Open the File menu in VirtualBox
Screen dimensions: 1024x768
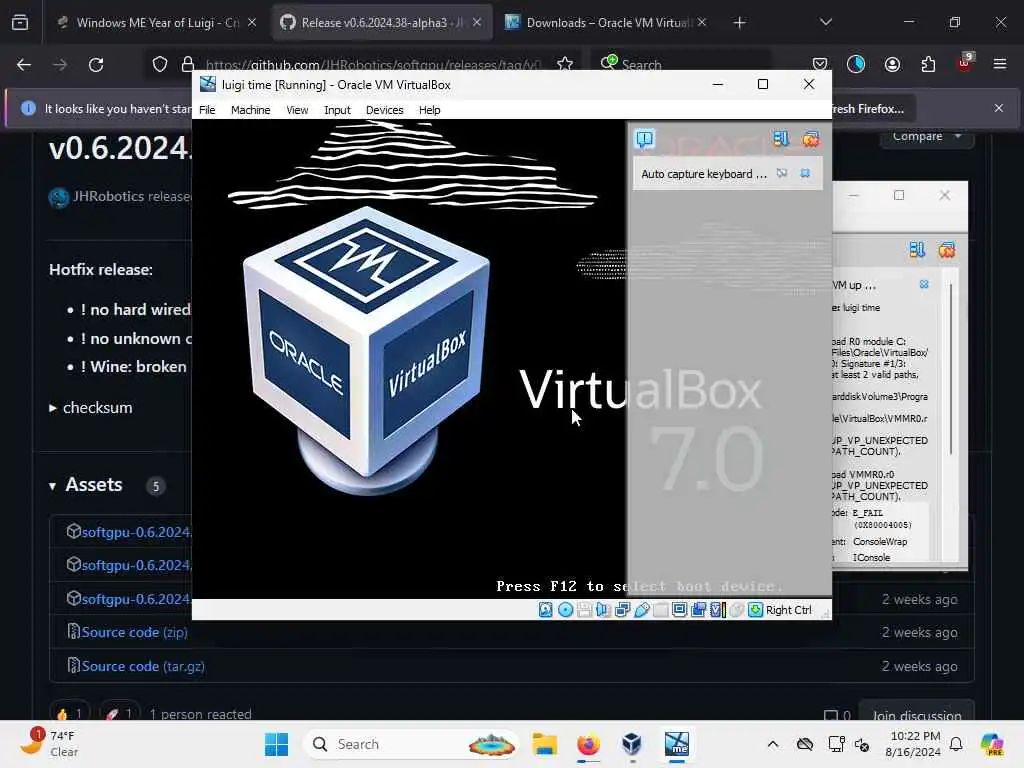pos(207,110)
